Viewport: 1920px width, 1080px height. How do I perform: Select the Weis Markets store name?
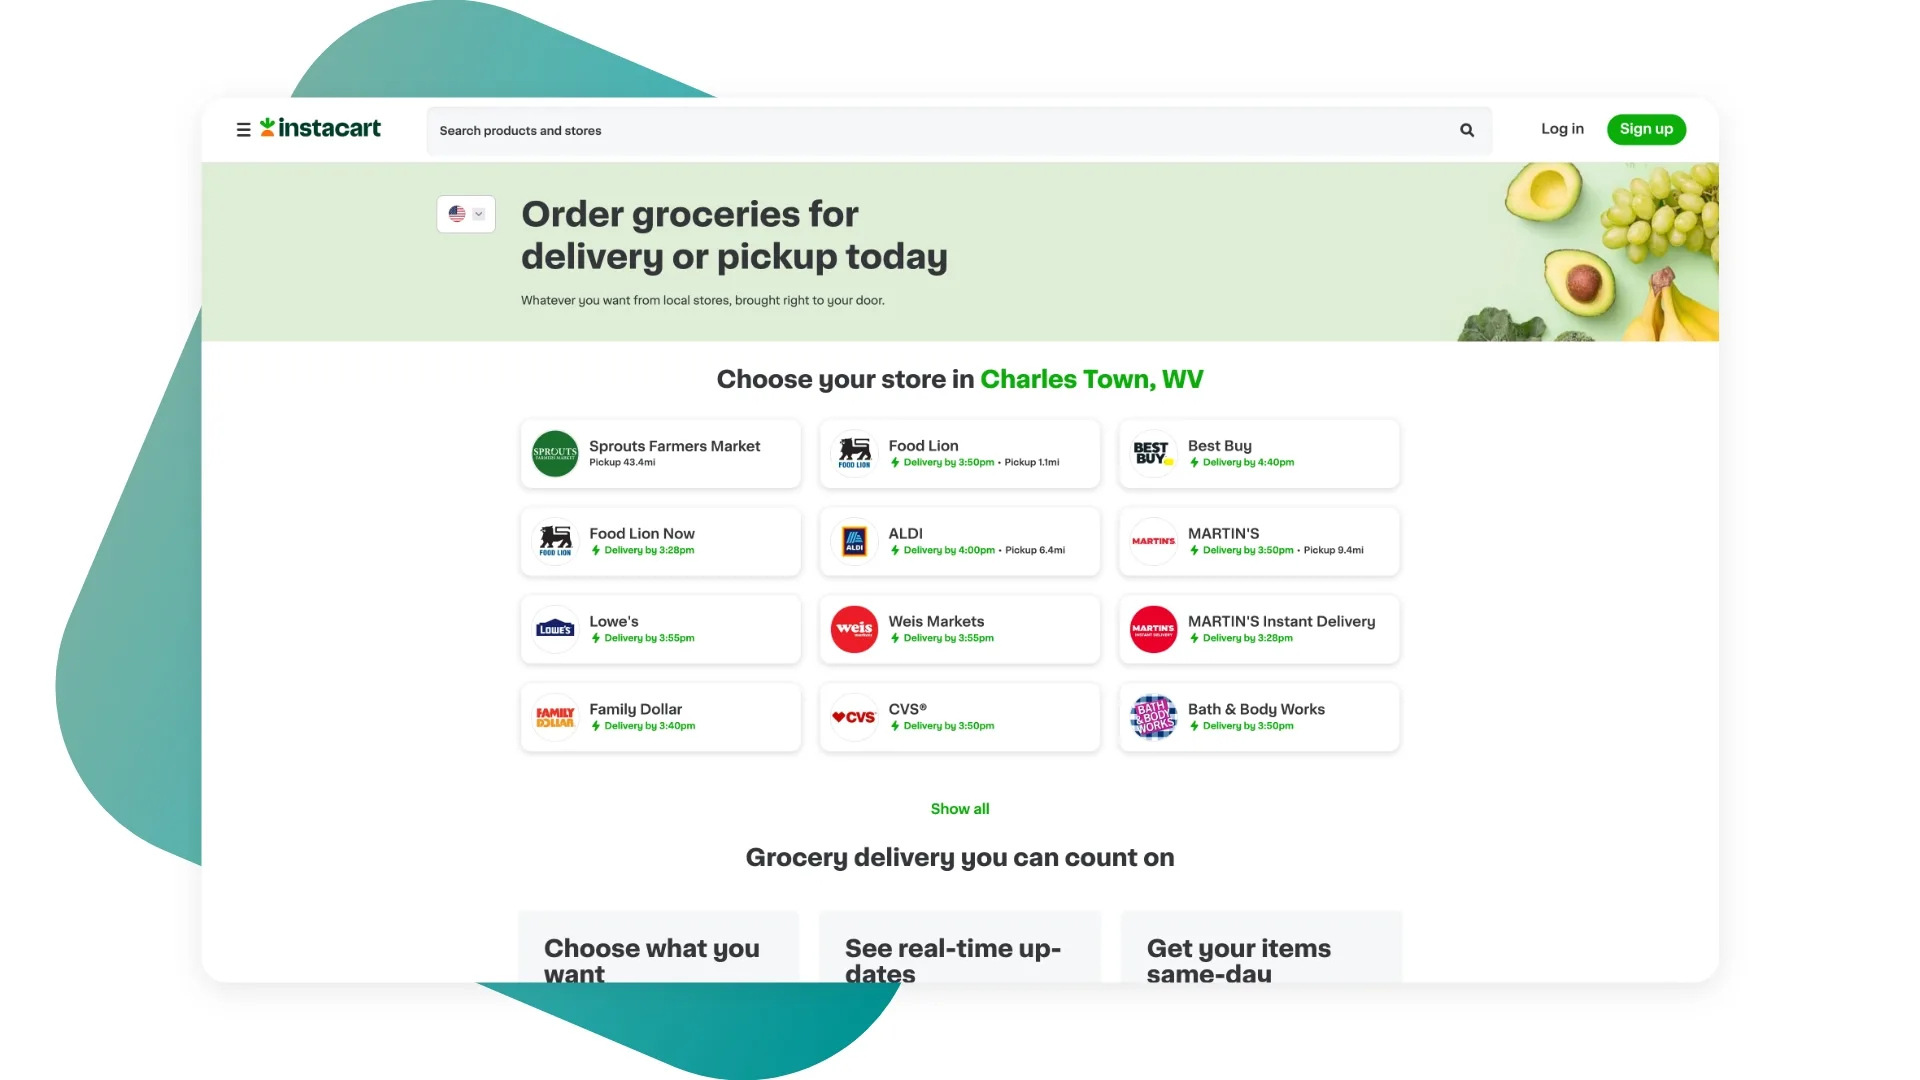(x=936, y=622)
